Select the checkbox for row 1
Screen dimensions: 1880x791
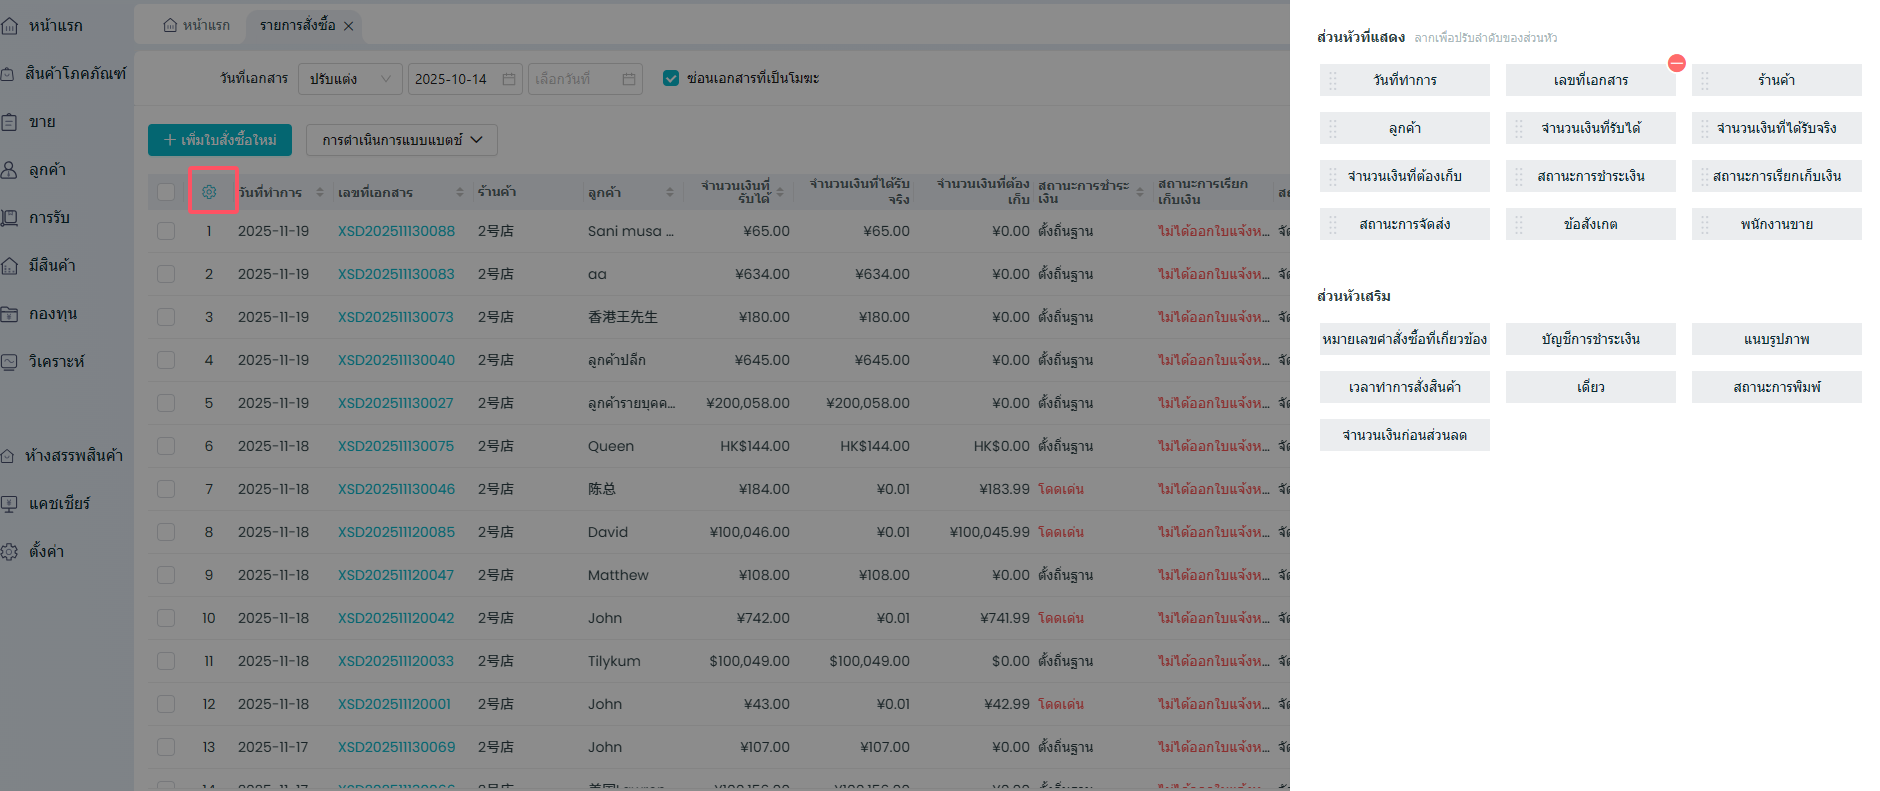(x=166, y=231)
